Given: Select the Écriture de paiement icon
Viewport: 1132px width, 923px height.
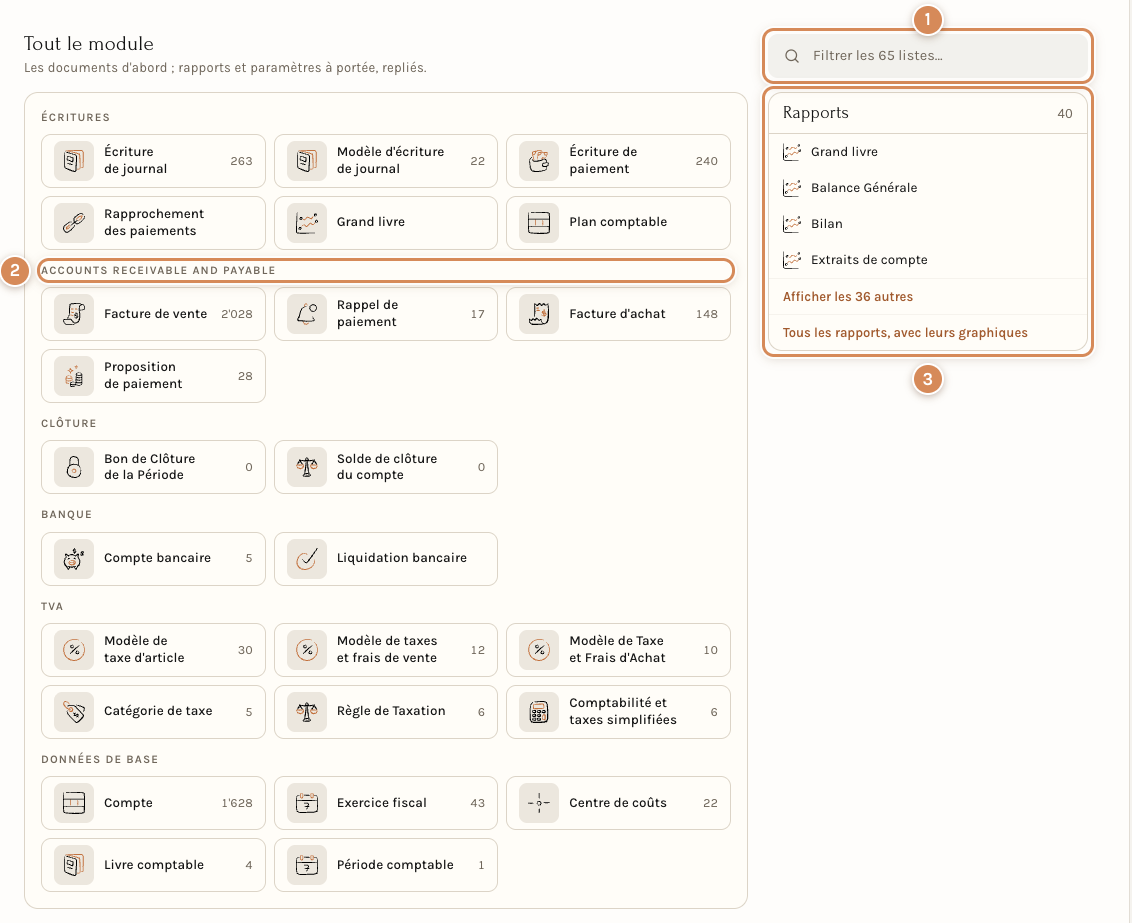Looking at the screenshot, I should coord(539,161).
